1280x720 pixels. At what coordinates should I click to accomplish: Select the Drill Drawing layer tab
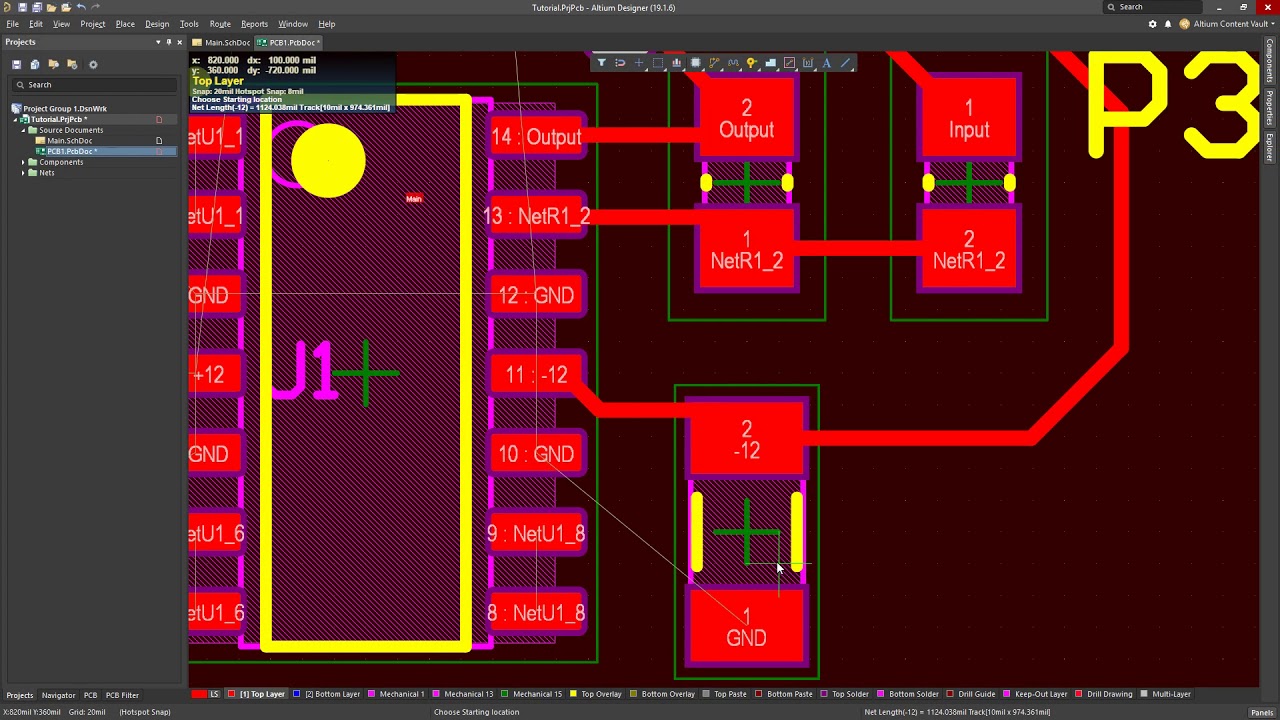click(x=1103, y=694)
